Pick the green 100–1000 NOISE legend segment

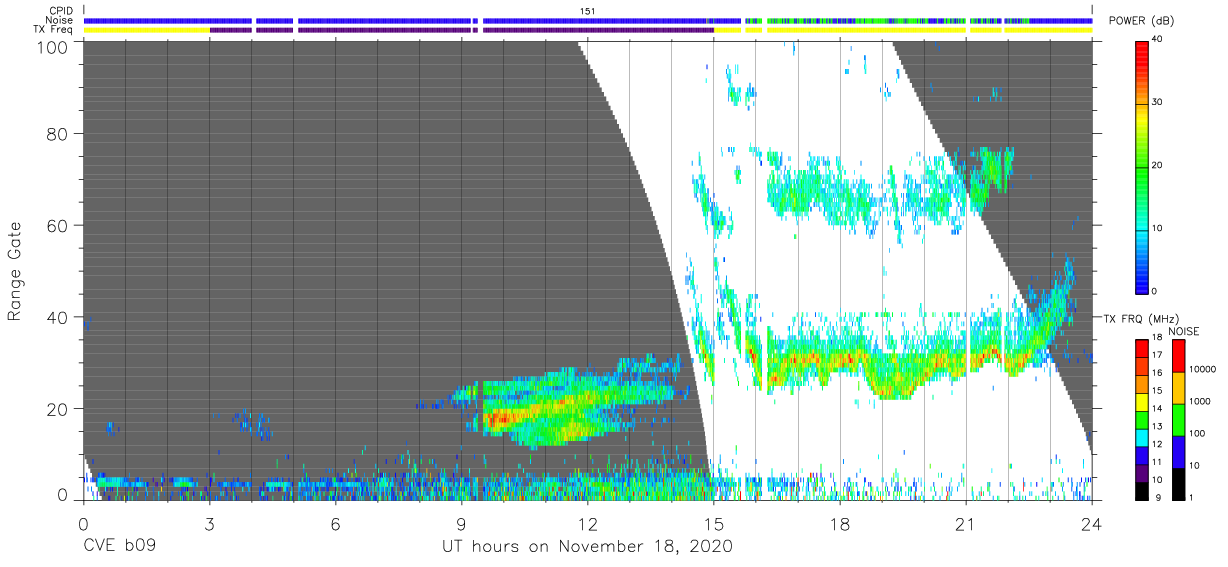coord(1177,419)
